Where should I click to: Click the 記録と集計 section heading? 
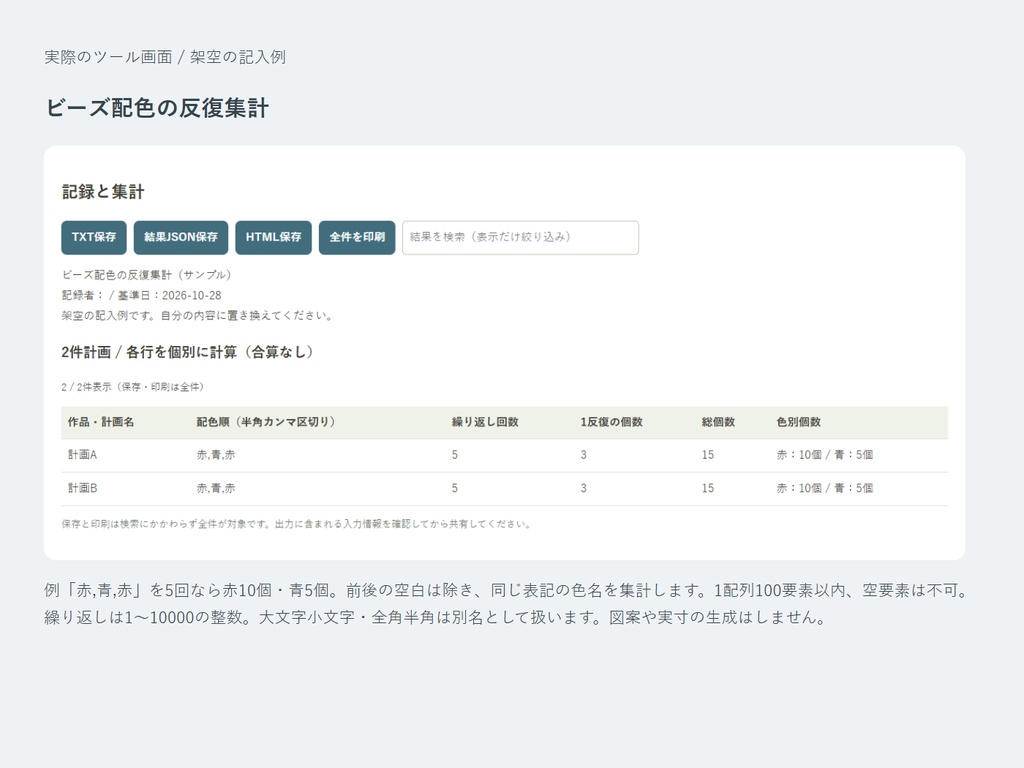(103, 191)
